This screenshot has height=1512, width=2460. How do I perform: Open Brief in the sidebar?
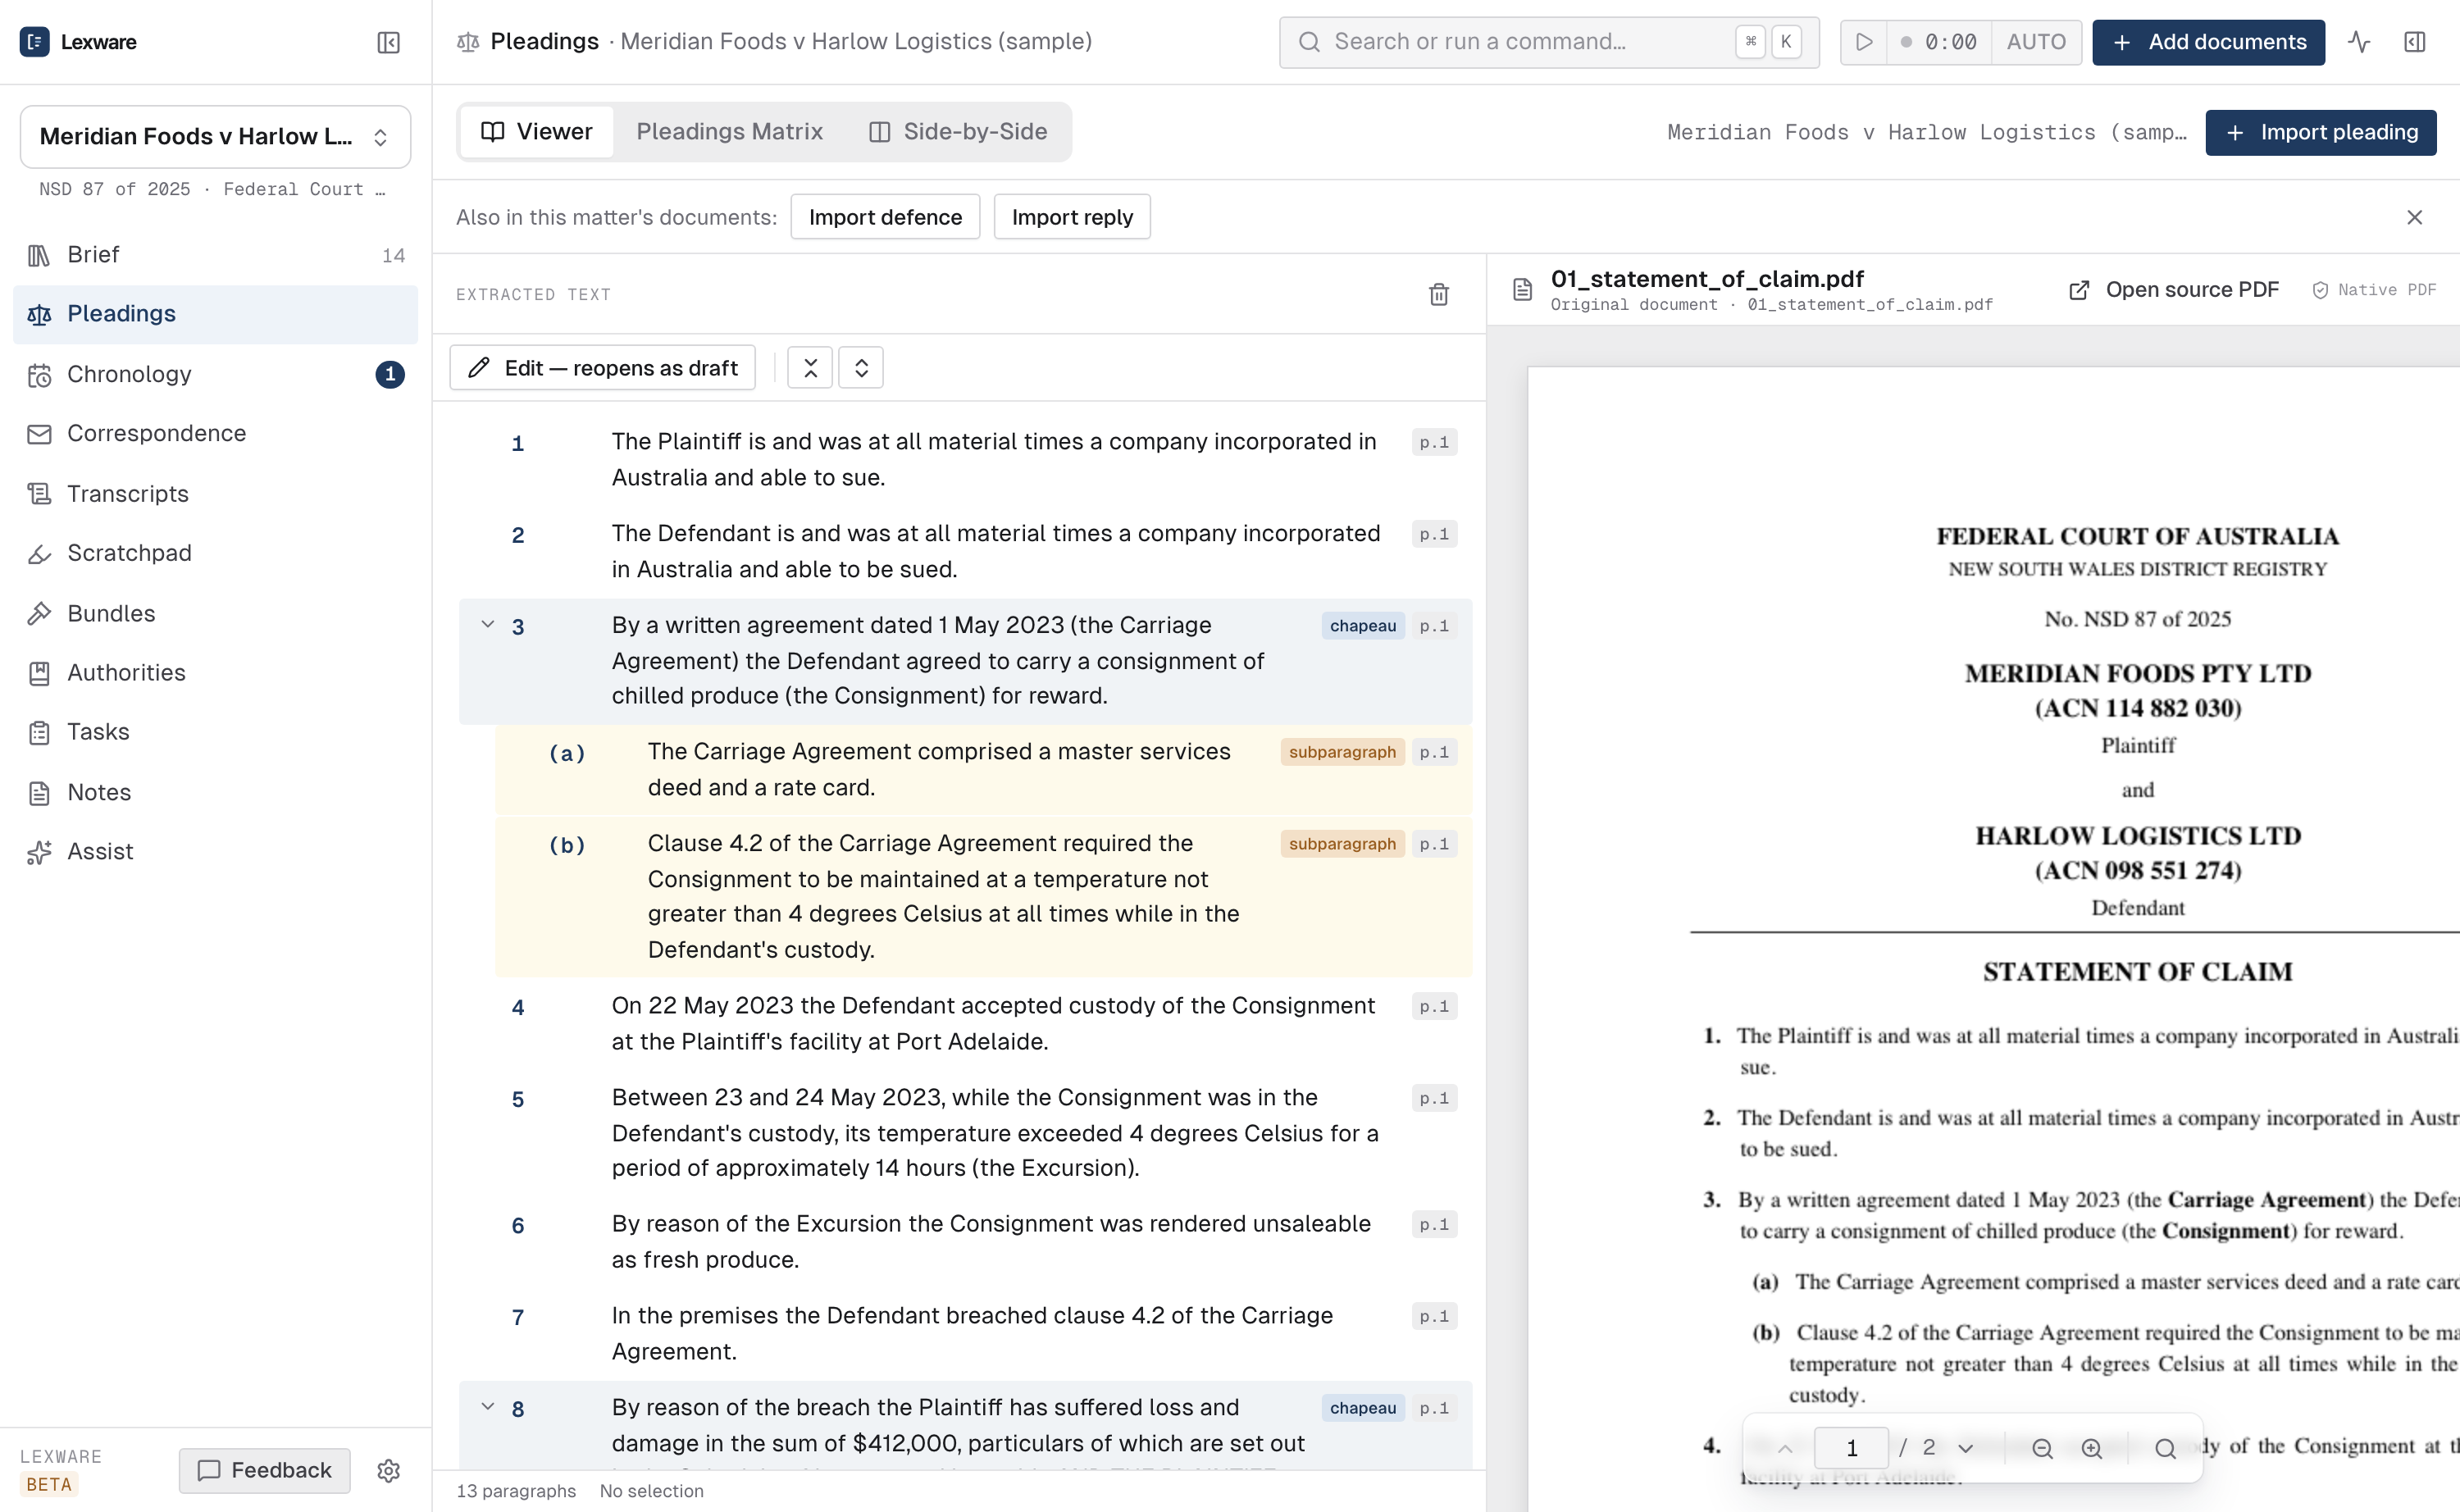215,255
